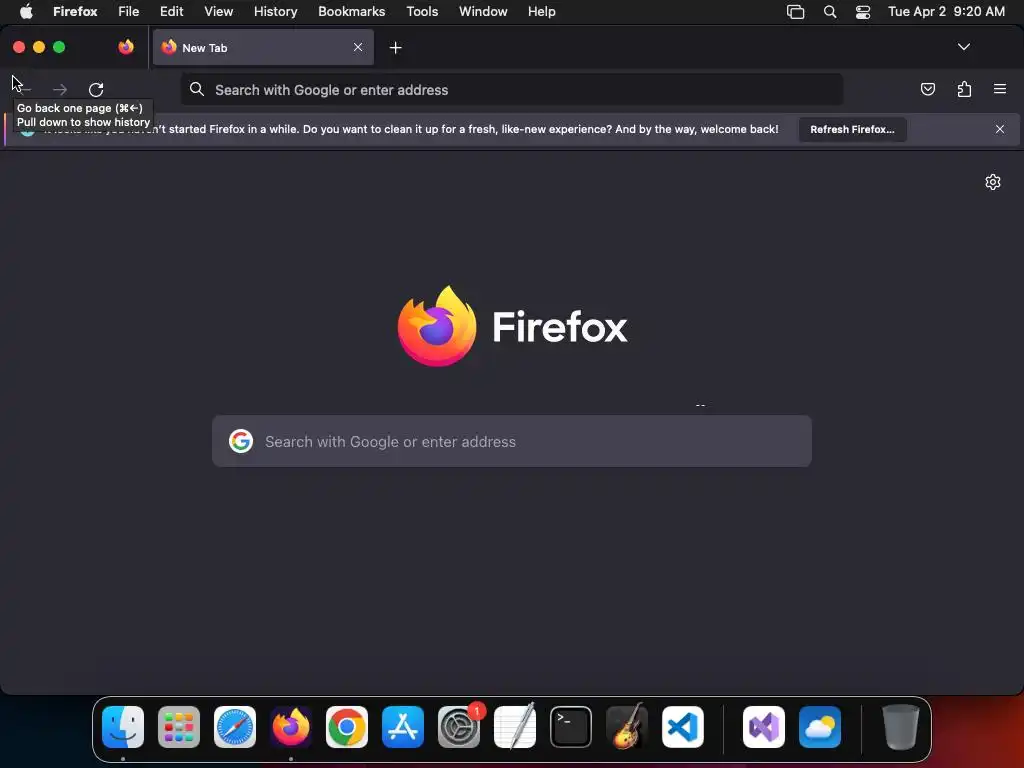Open Finder from the Dock
The image size is (1024, 768).
pyautogui.click(x=123, y=727)
